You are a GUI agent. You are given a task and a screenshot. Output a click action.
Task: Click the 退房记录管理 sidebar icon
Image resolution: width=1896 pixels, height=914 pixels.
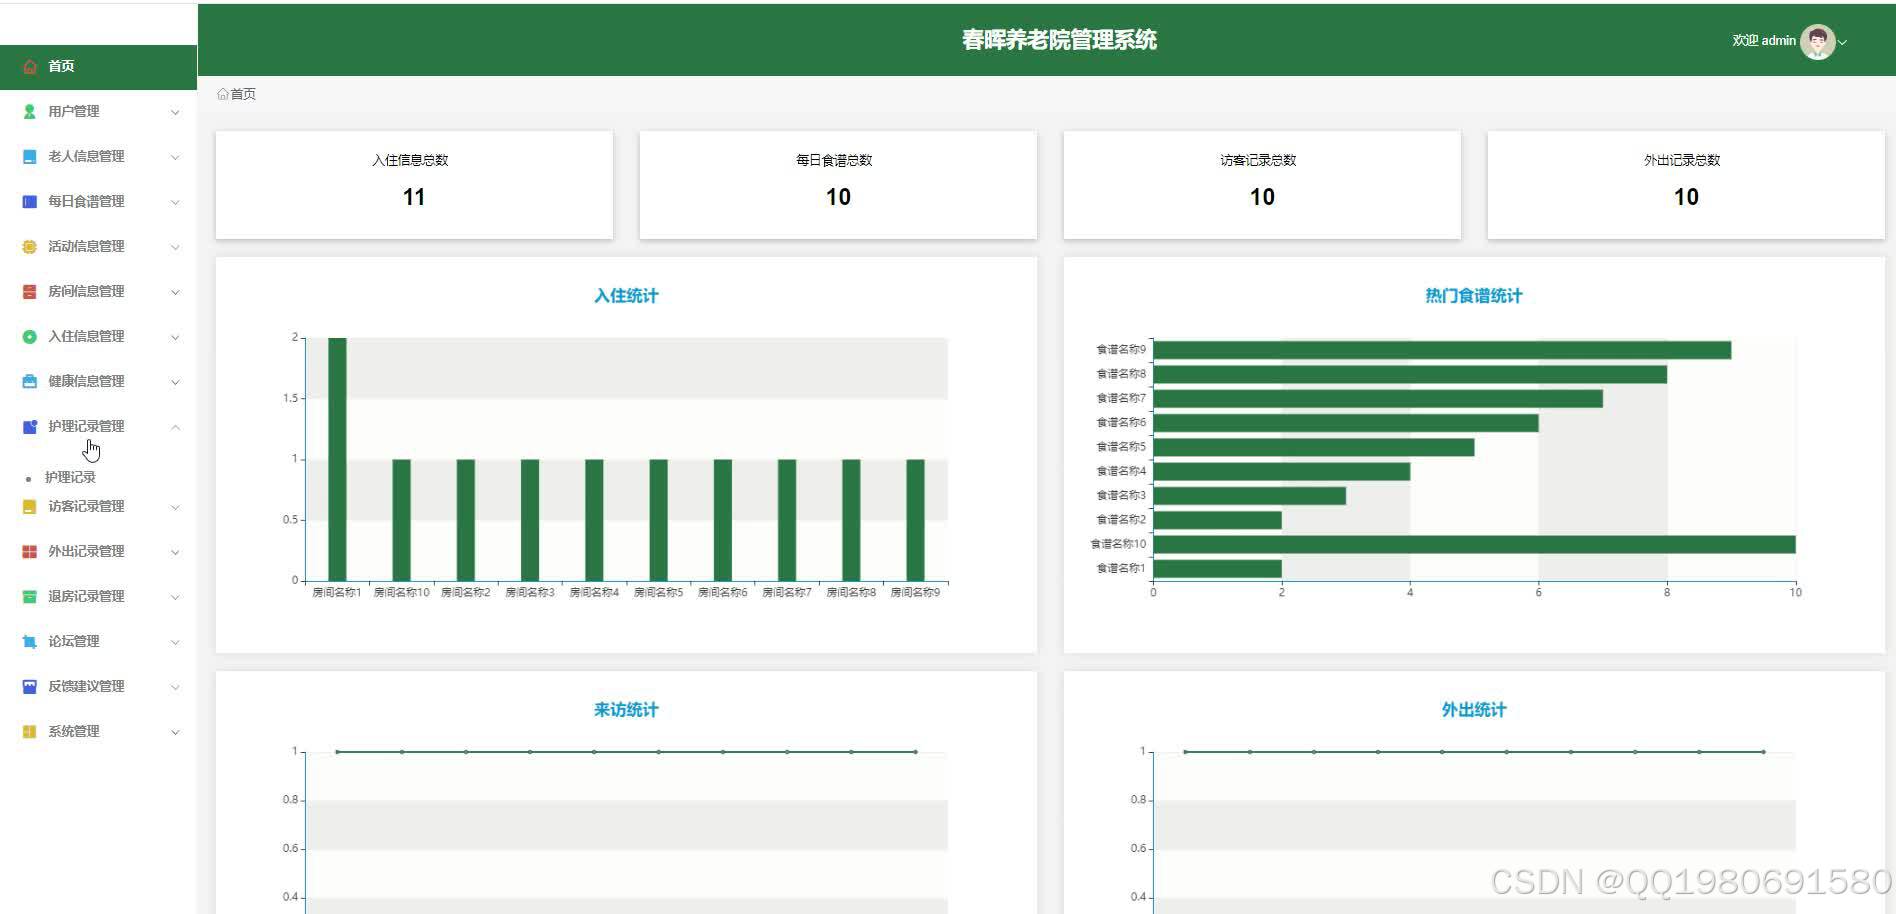[x=30, y=596]
